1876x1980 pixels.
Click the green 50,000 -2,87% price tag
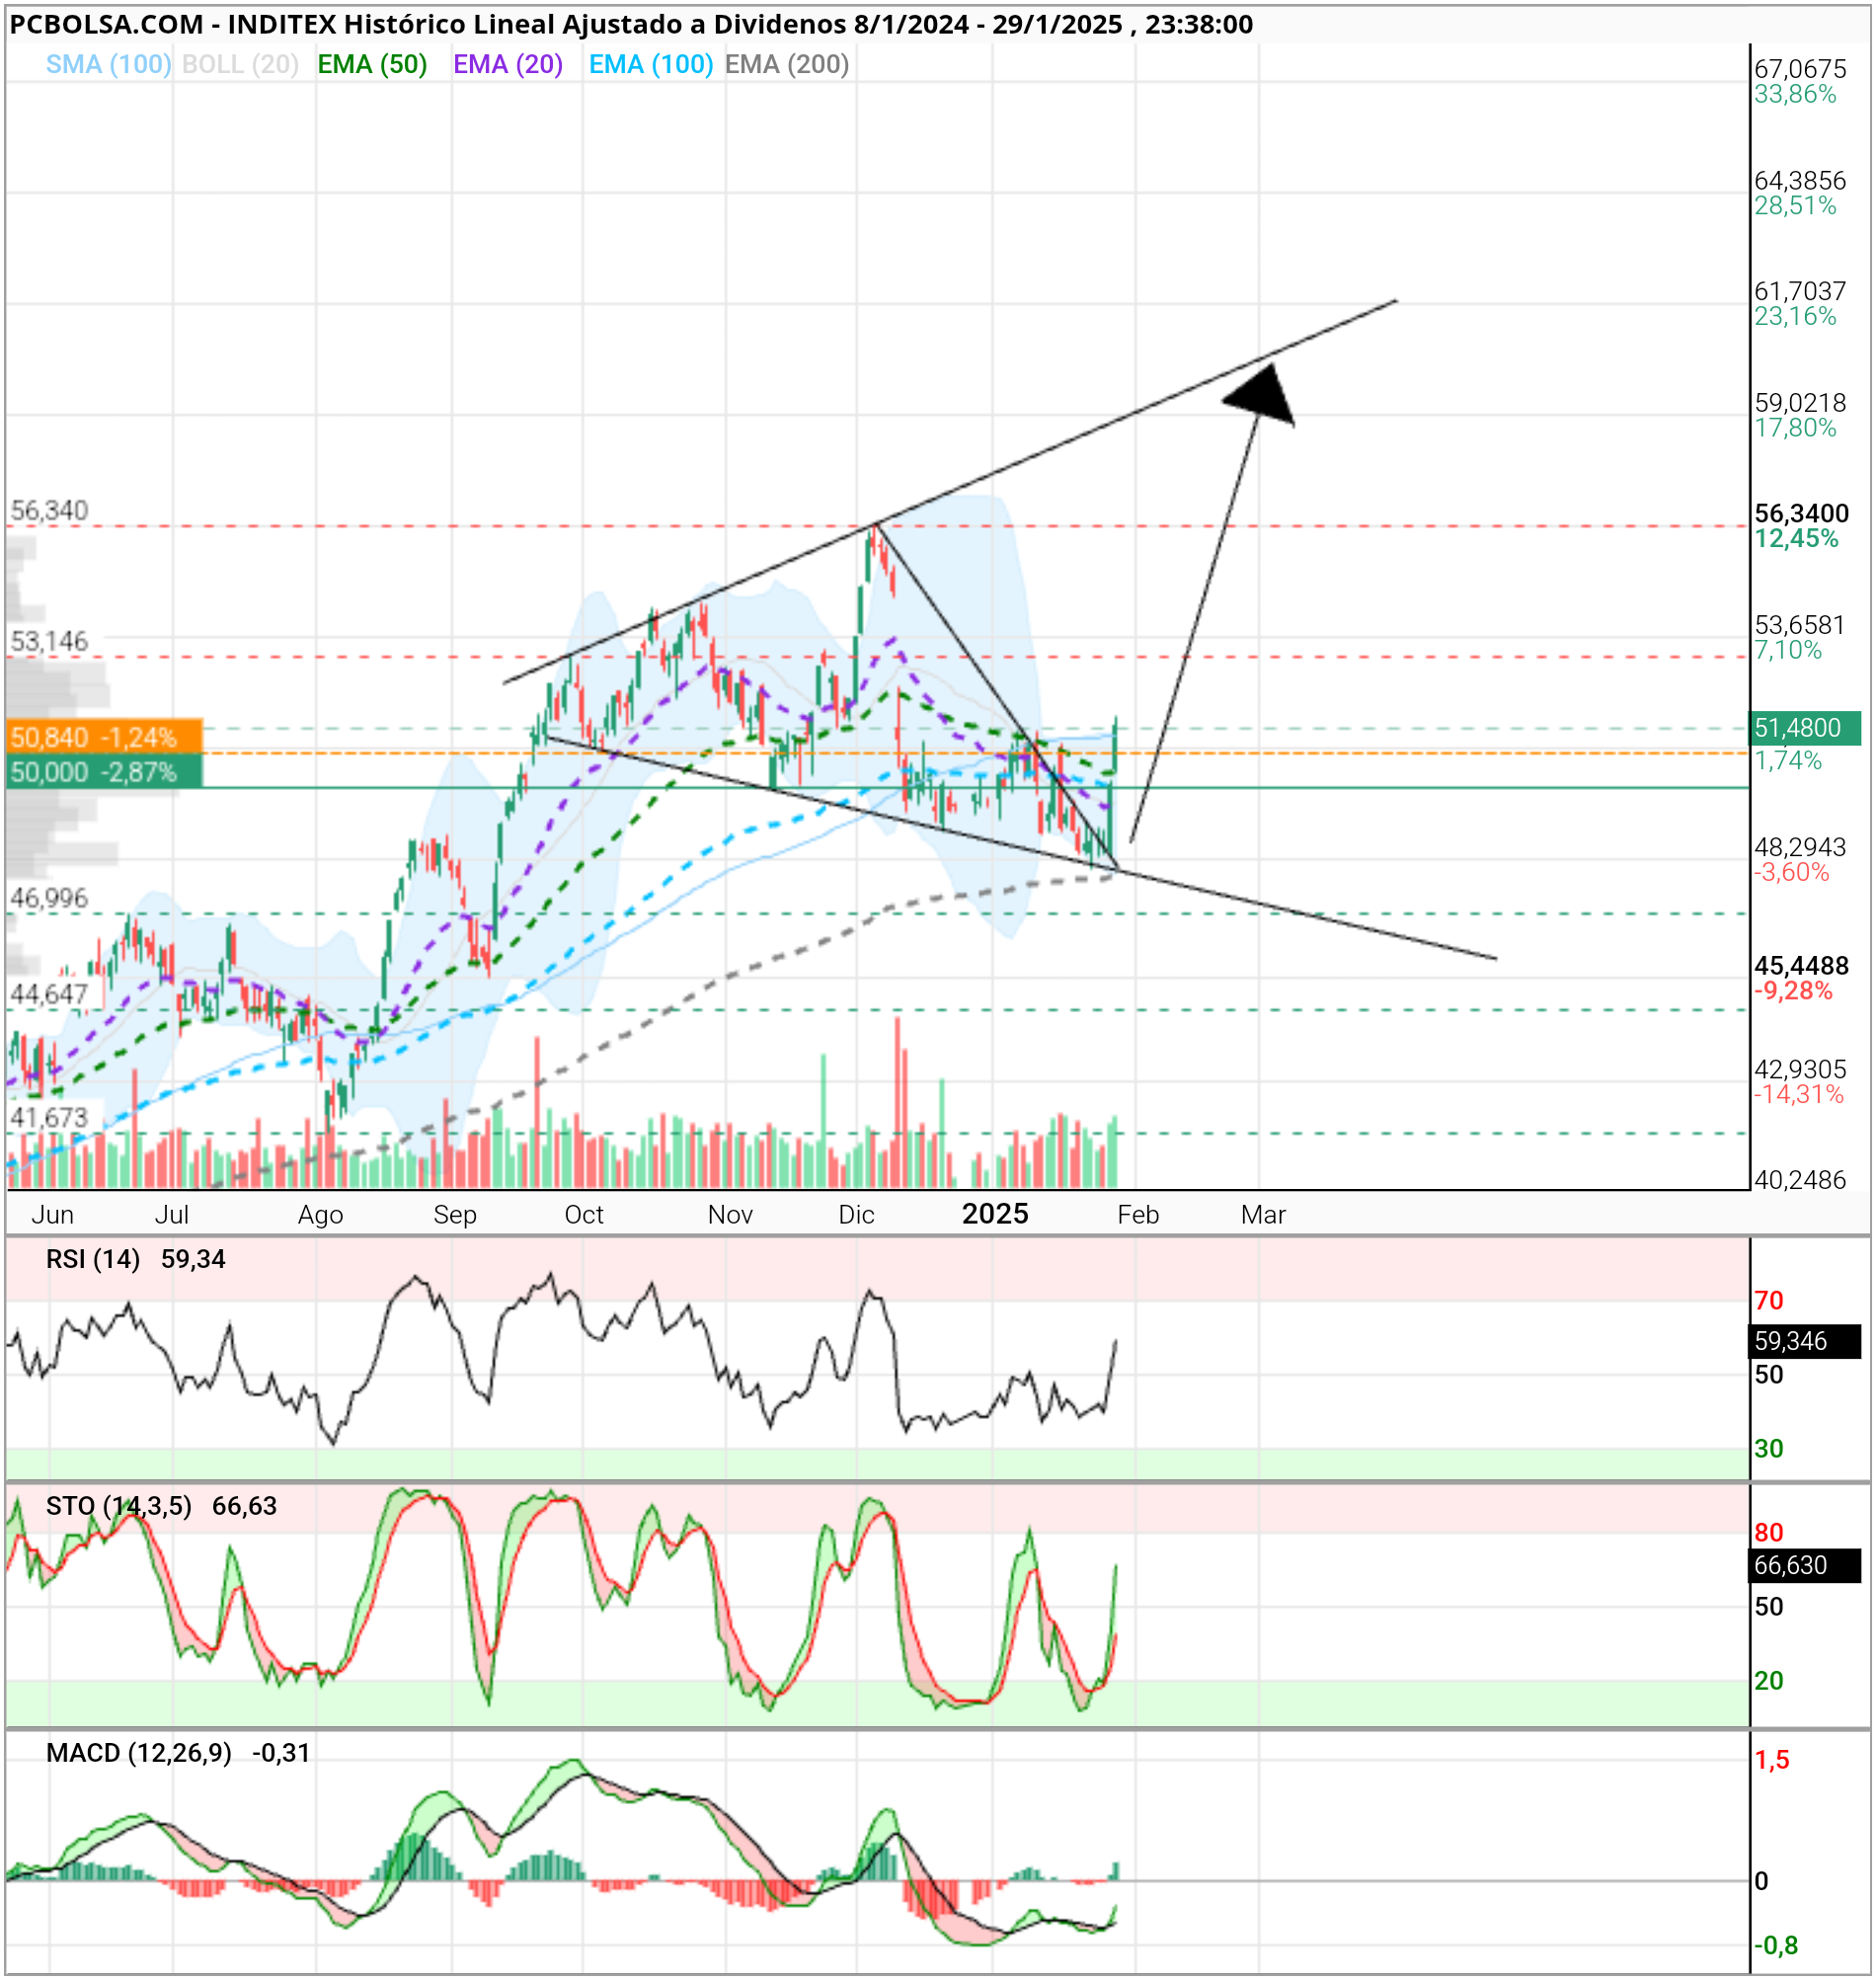click(x=104, y=772)
